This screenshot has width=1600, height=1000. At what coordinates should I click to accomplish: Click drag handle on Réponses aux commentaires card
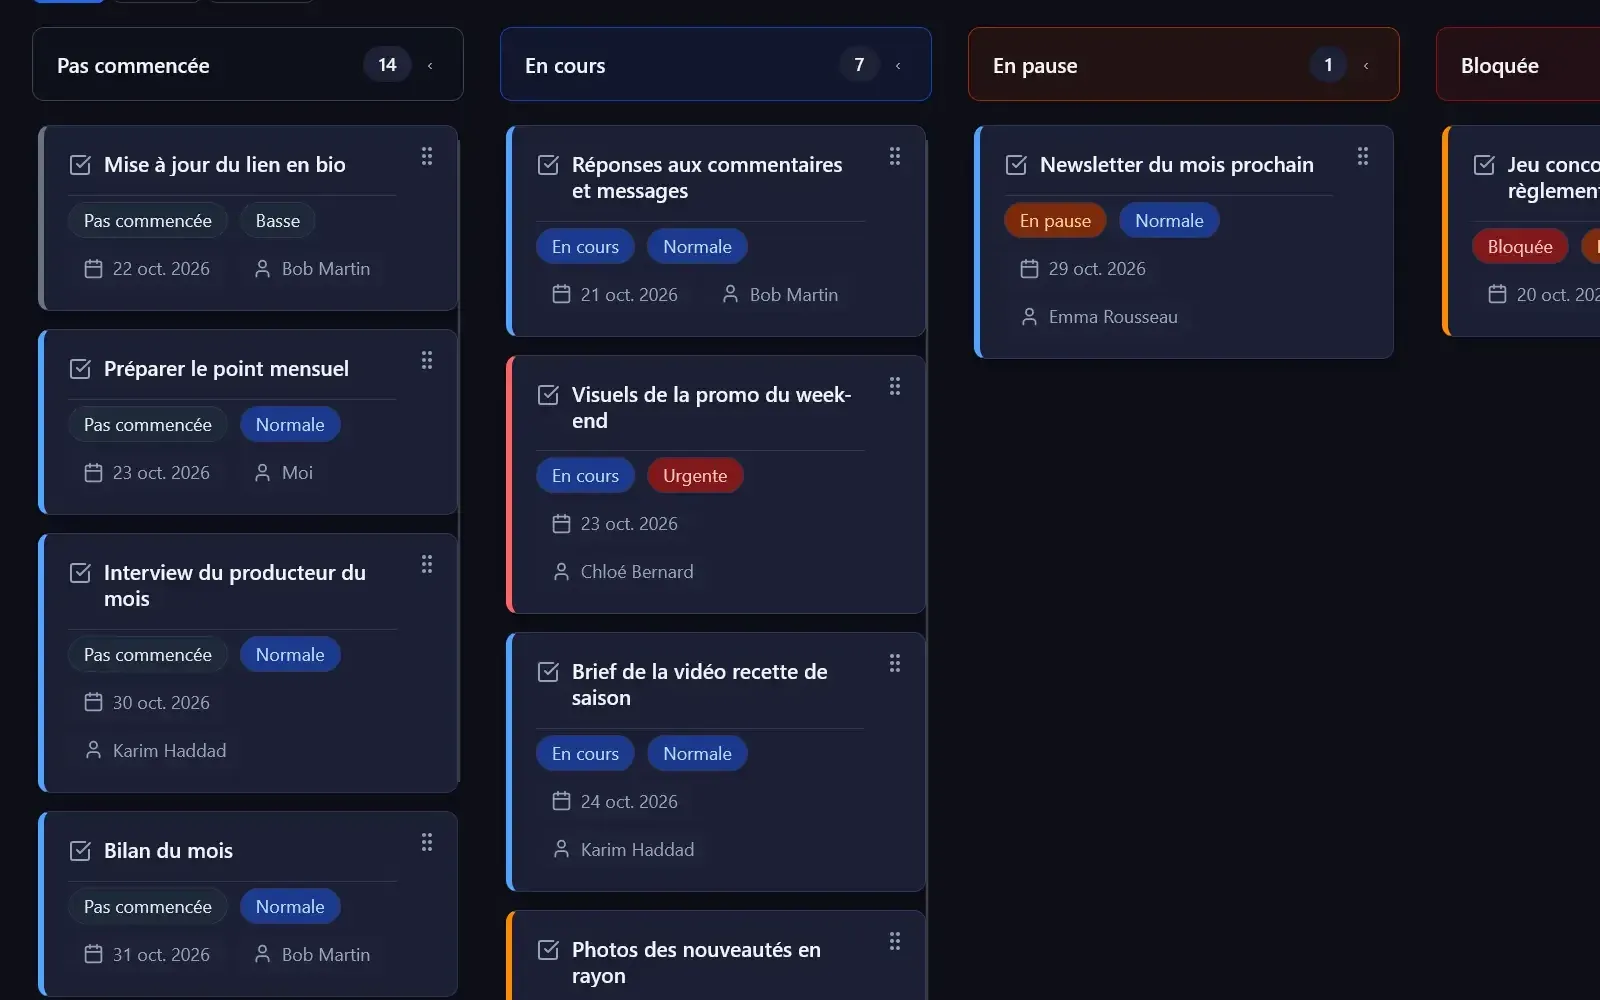895,156
